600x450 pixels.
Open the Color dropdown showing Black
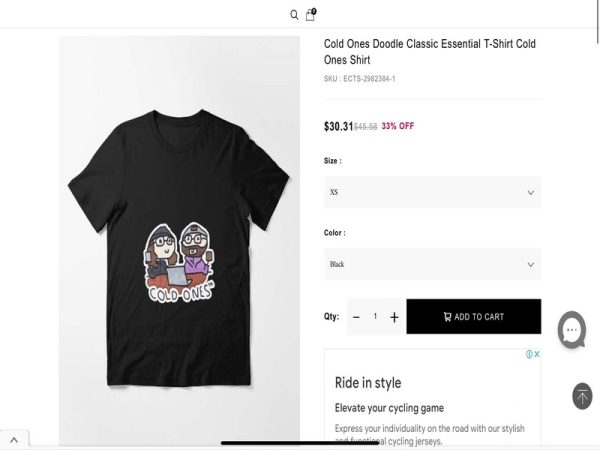click(432, 264)
